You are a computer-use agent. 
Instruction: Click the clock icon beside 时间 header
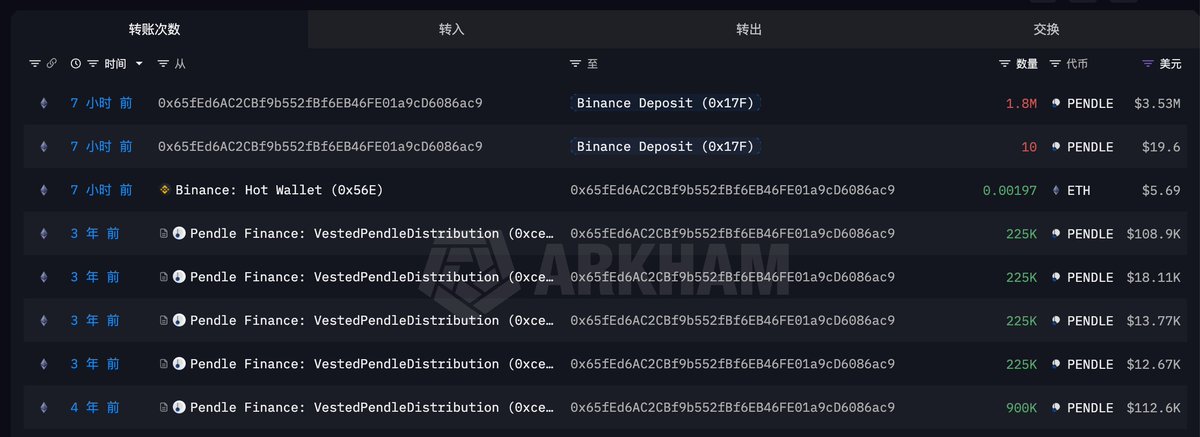(x=75, y=64)
